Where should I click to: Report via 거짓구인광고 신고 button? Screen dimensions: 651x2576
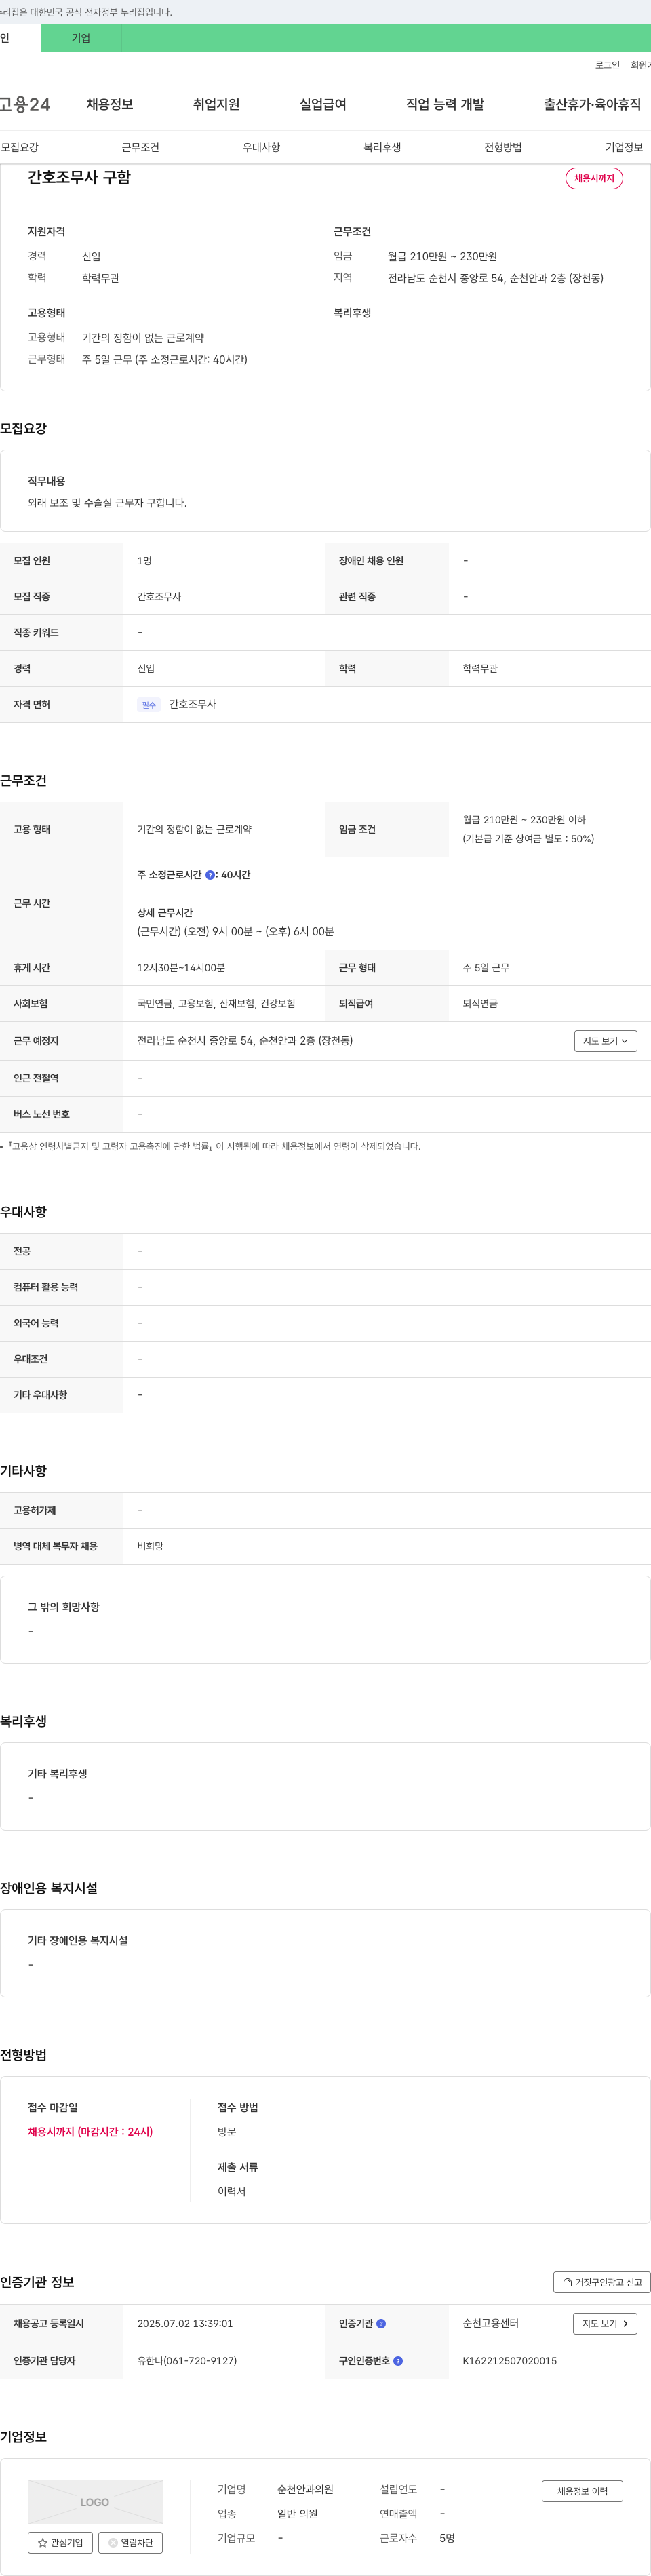[602, 2282]
